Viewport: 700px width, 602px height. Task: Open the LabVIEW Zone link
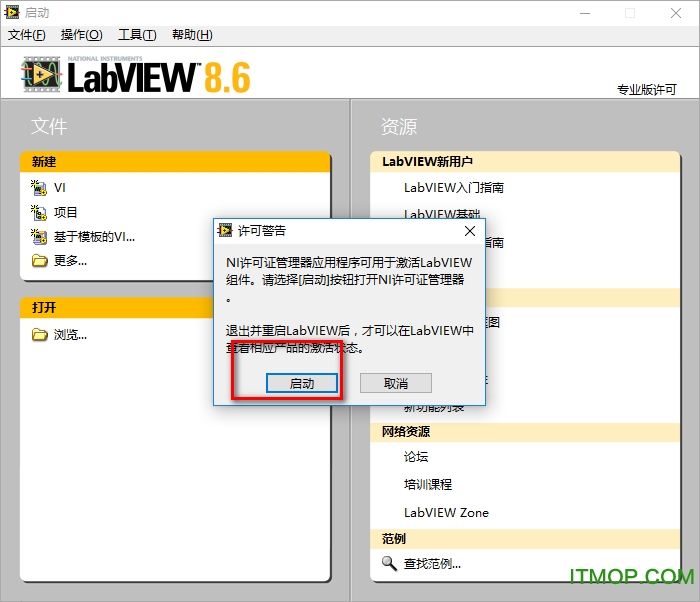pyautogui.click(x=446, y=513)
